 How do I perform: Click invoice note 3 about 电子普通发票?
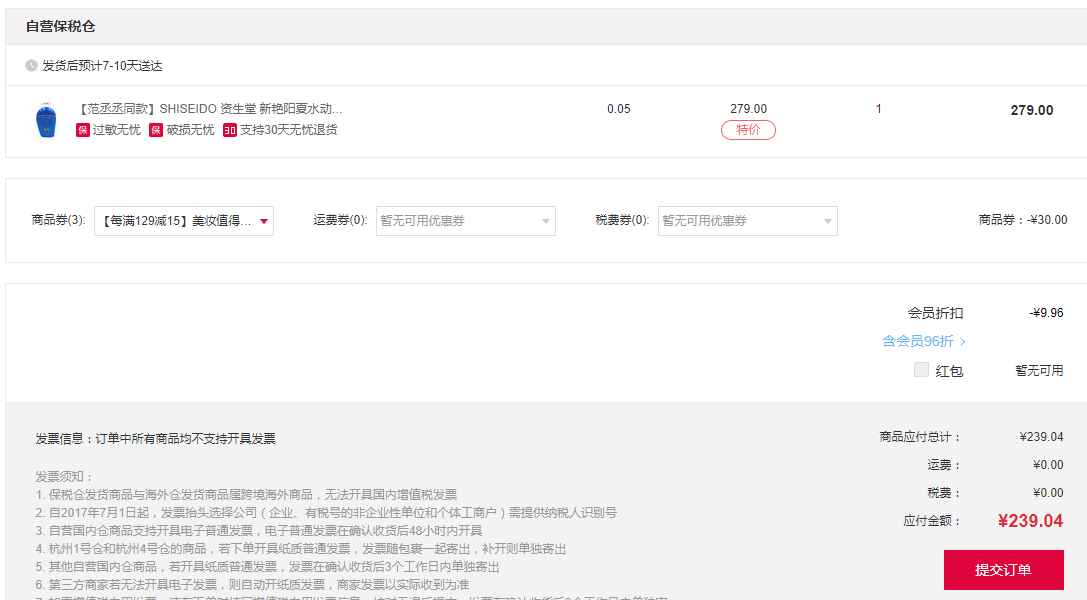pyautogui.click(x=259, y=531)
